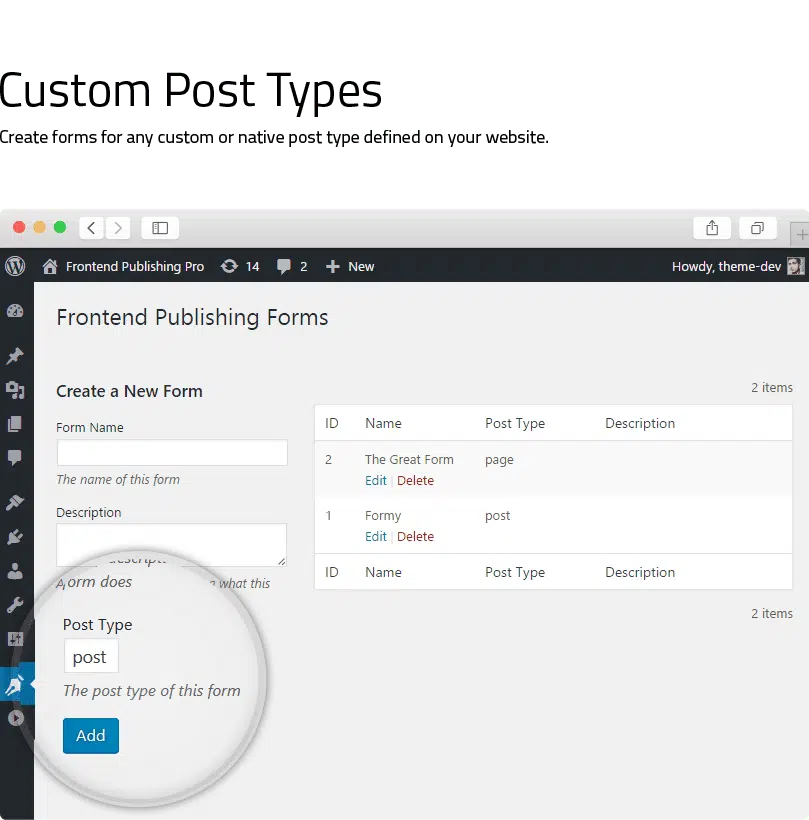This screenshot has width=809, height=820.
Task: Go back with browser back arrow
Action: click(92, 228)
